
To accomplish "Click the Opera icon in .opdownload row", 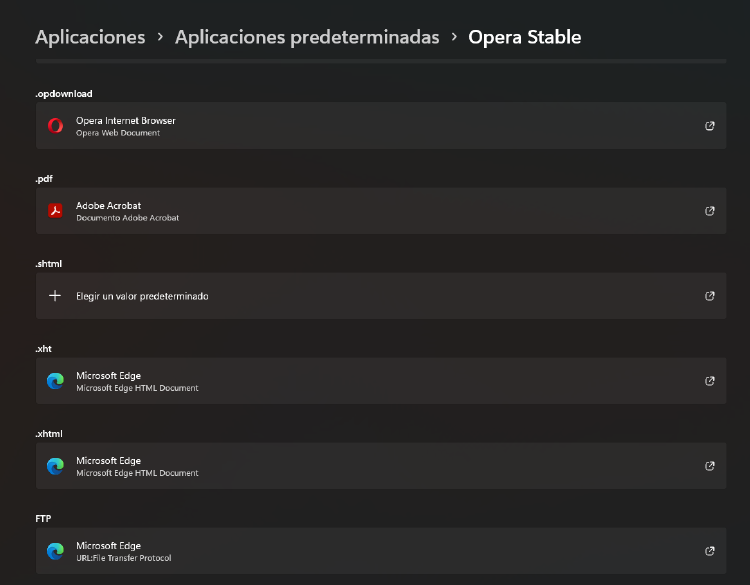I will pos(55,126).
